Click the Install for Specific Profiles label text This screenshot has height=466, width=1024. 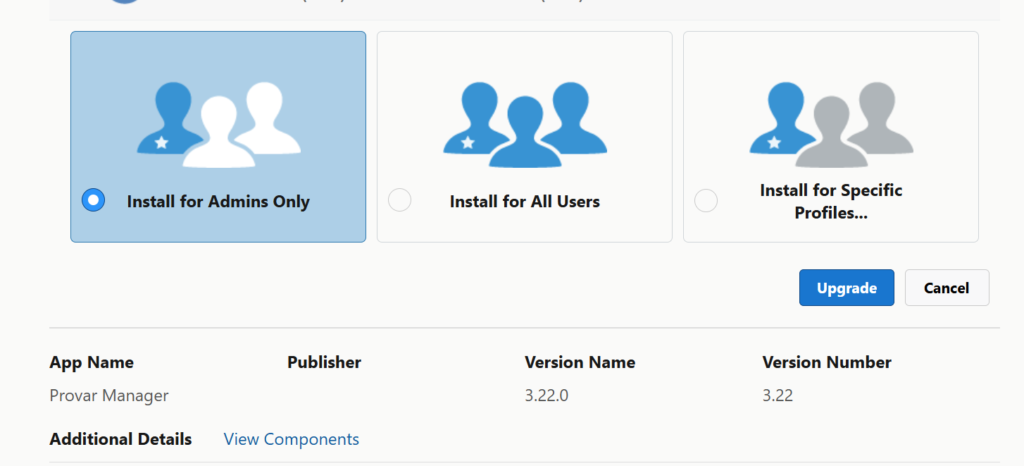coord(831,201)
